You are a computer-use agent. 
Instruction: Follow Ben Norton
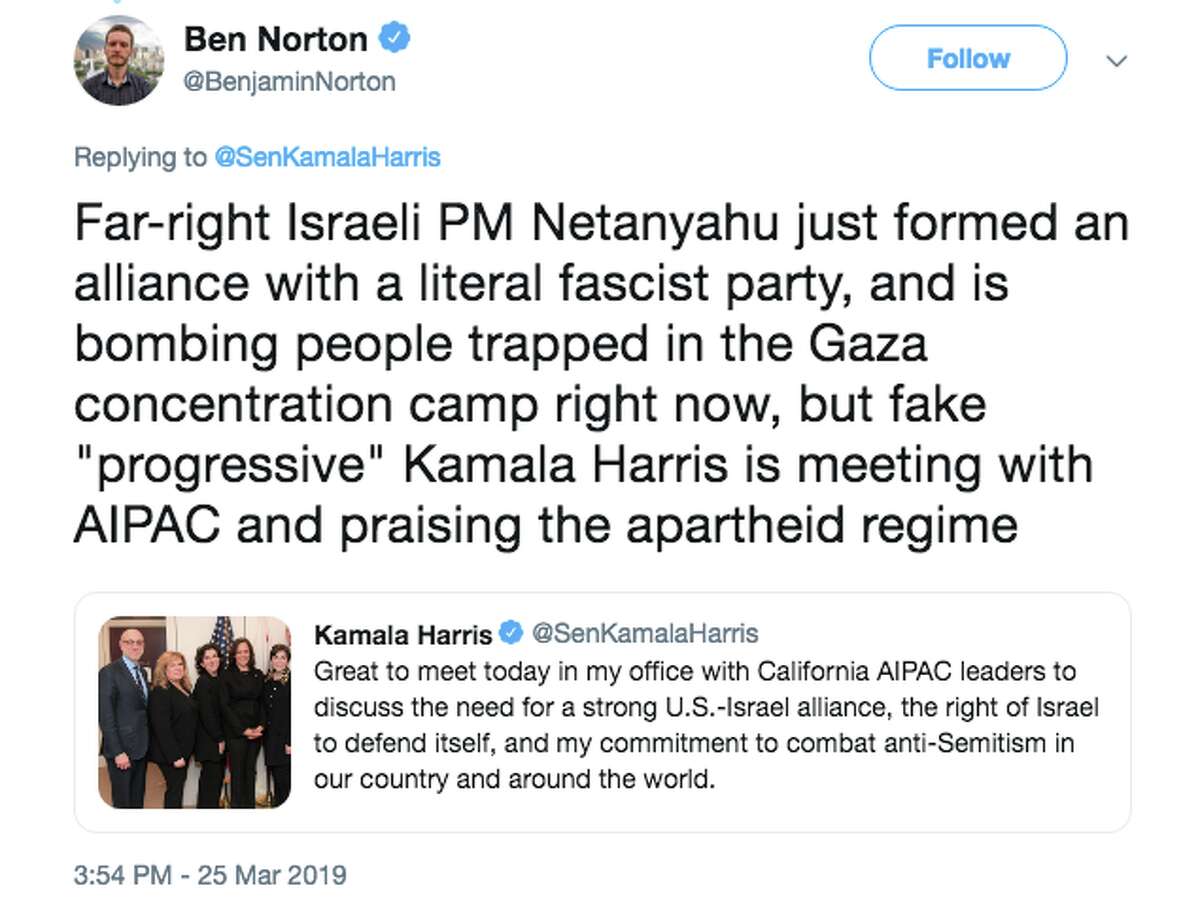click(968, 59)
